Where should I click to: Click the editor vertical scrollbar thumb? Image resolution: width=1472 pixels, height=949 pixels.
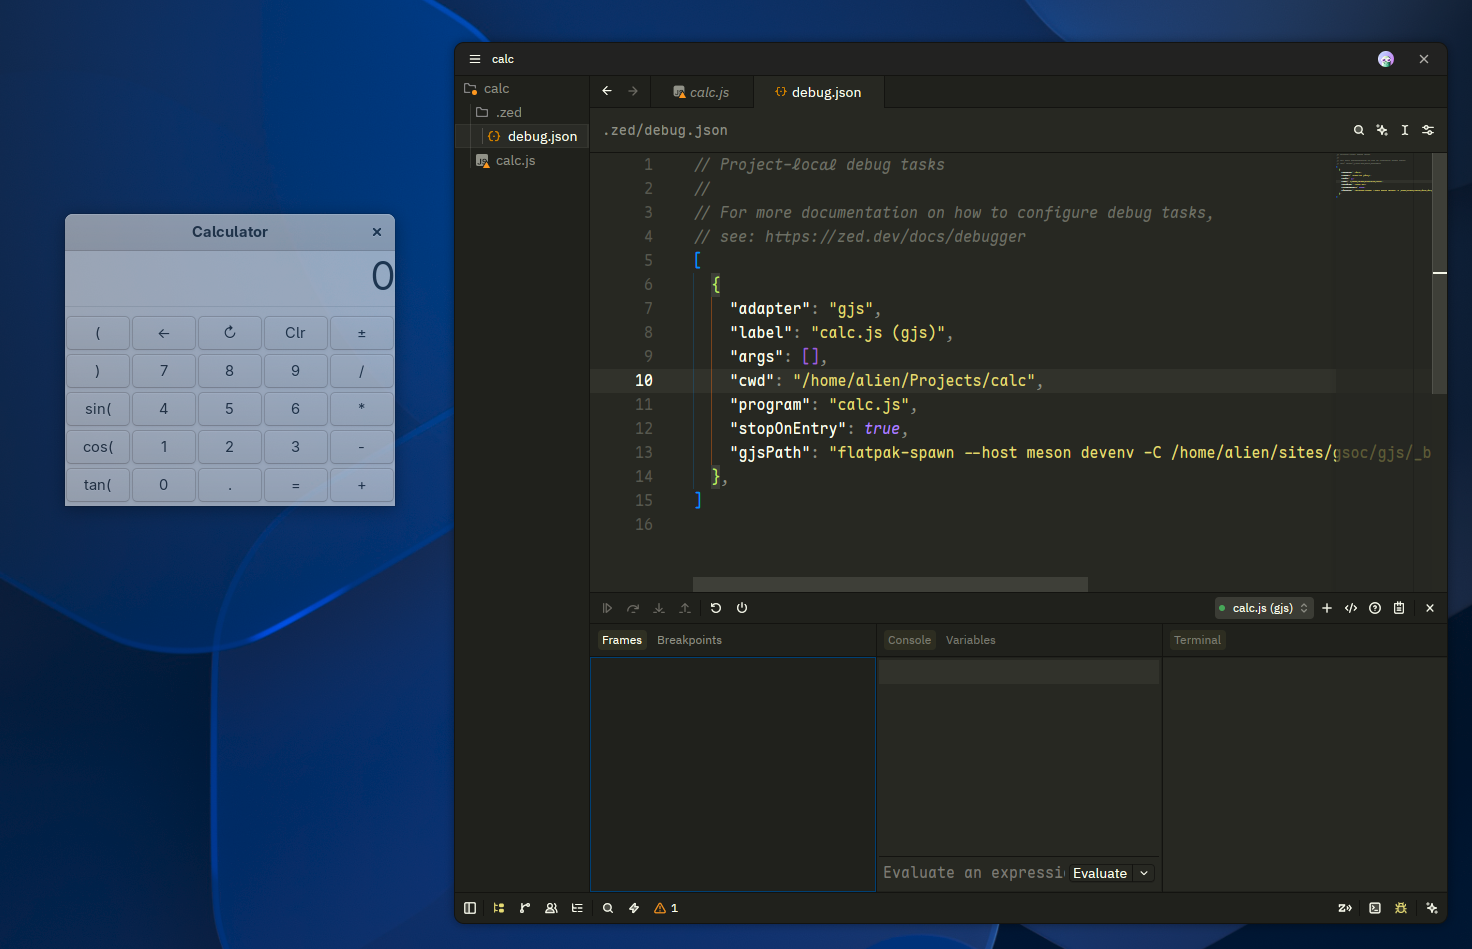pos(1439,272)
